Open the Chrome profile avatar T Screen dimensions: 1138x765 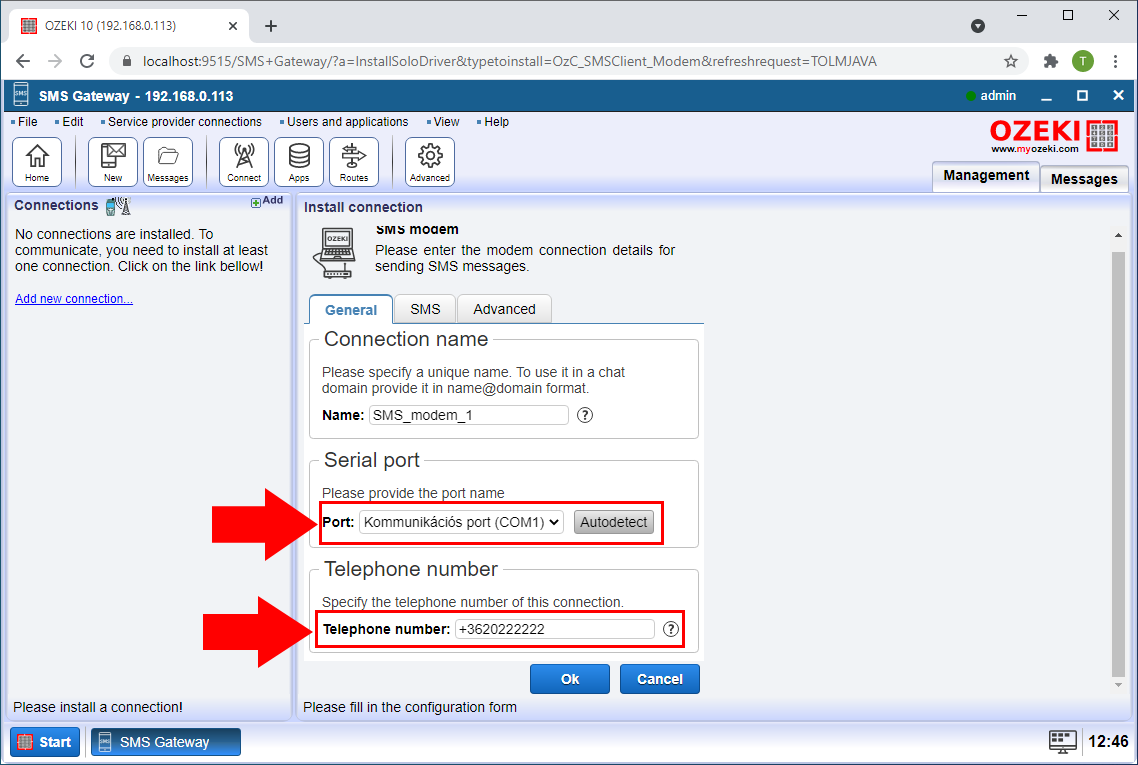click(1082, 62)
